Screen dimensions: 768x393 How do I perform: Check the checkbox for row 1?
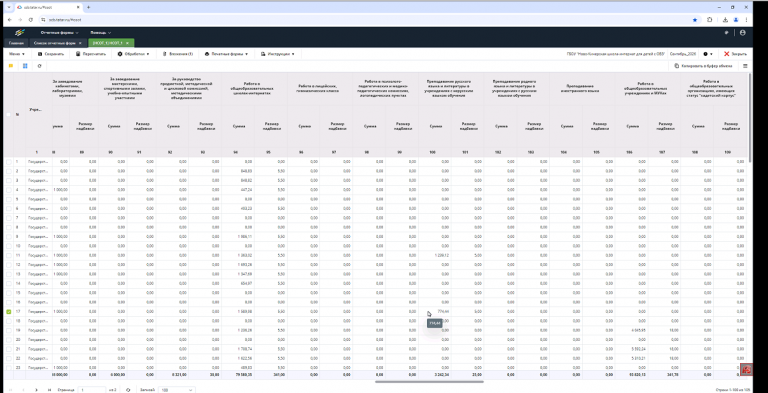tap(8, 161)
